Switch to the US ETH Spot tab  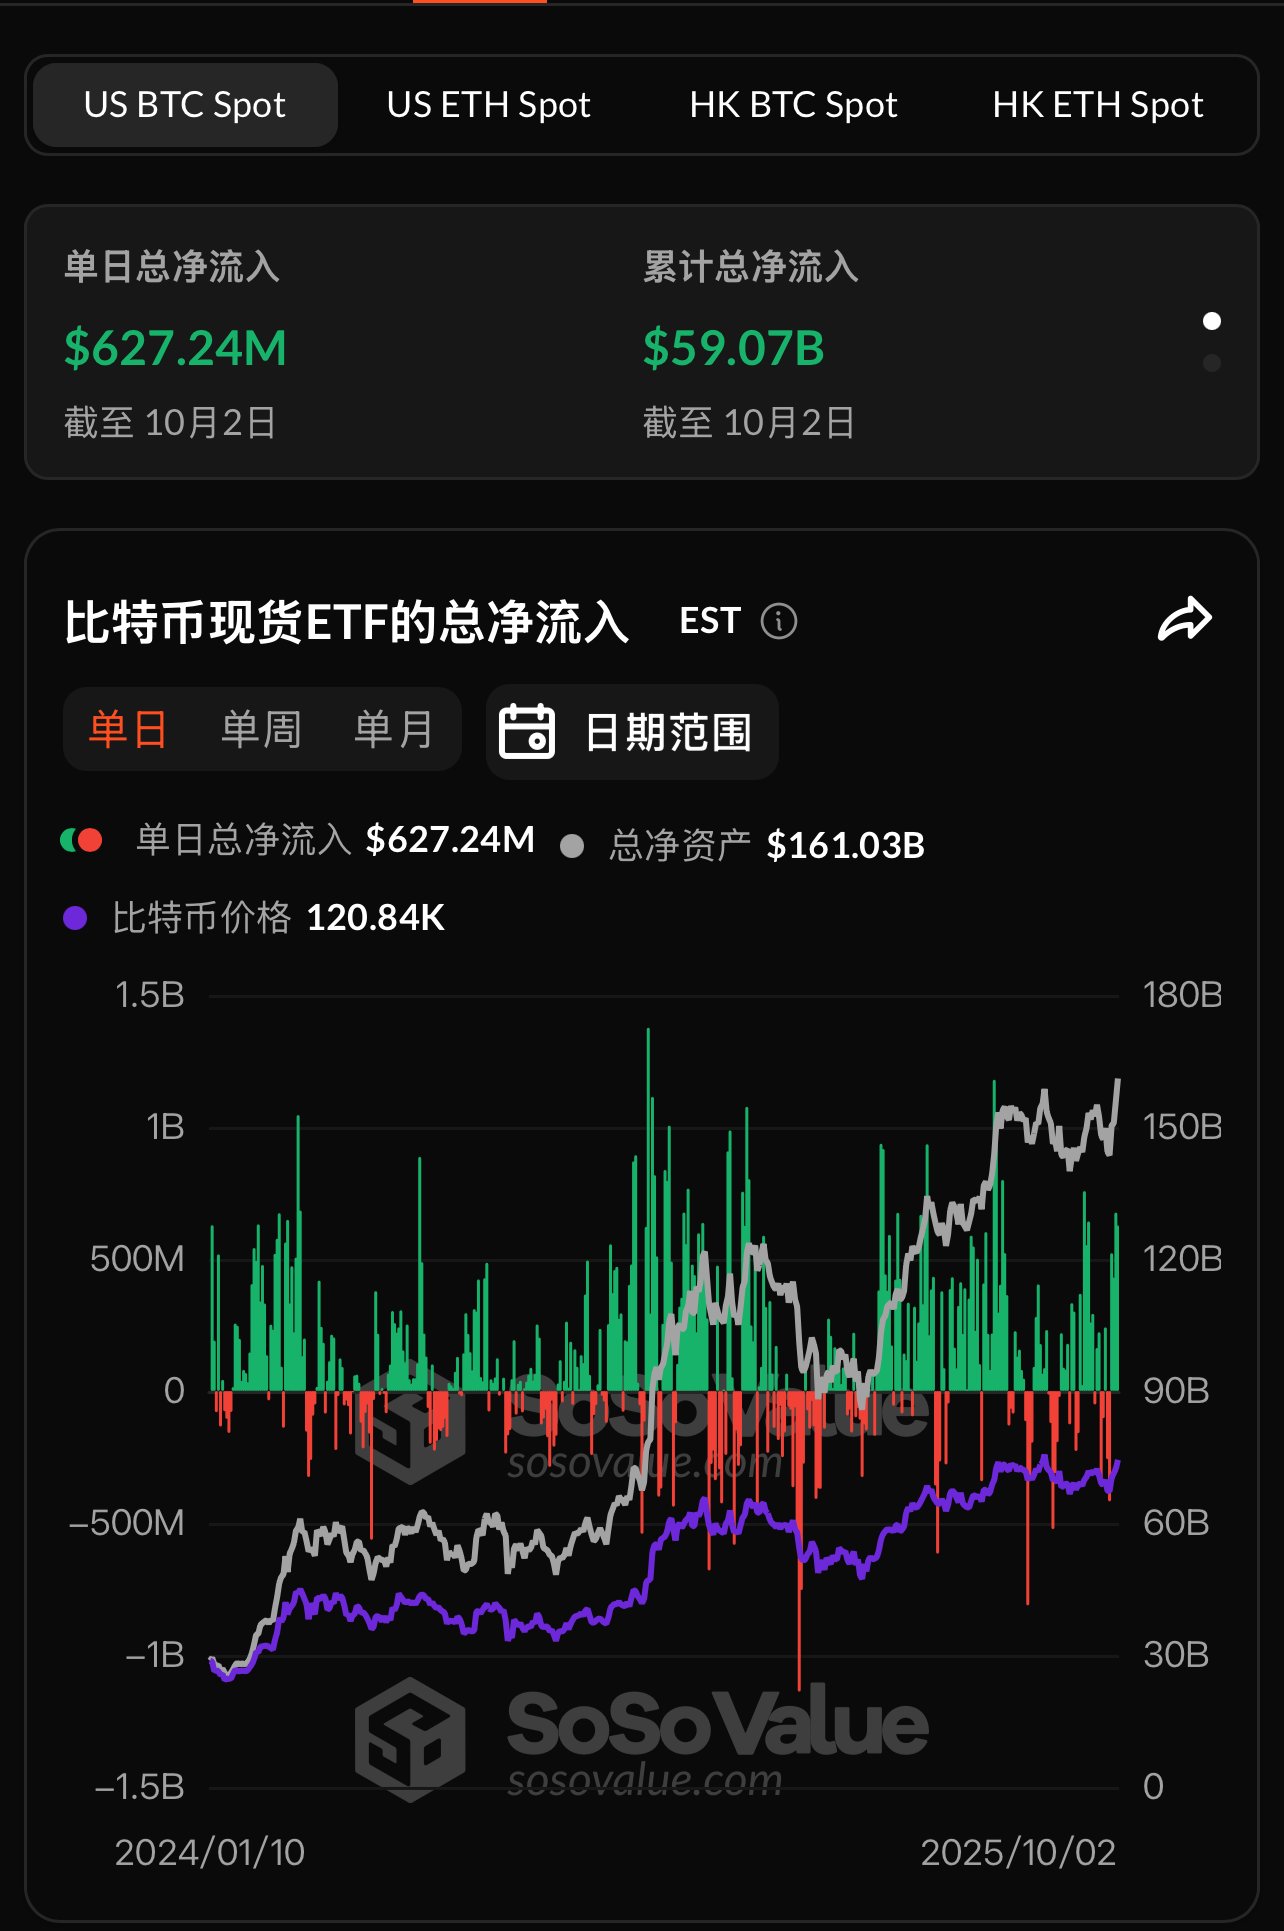coord(488,105)
